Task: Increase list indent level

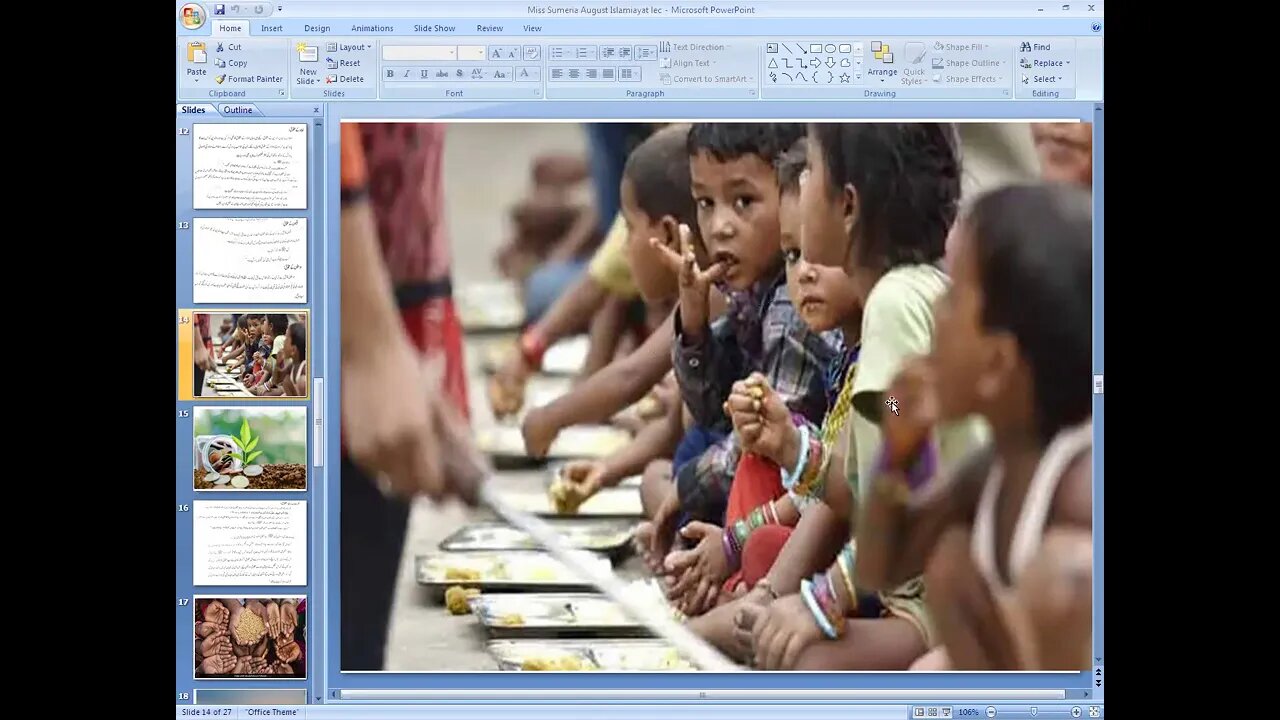Action: point(624,53)
